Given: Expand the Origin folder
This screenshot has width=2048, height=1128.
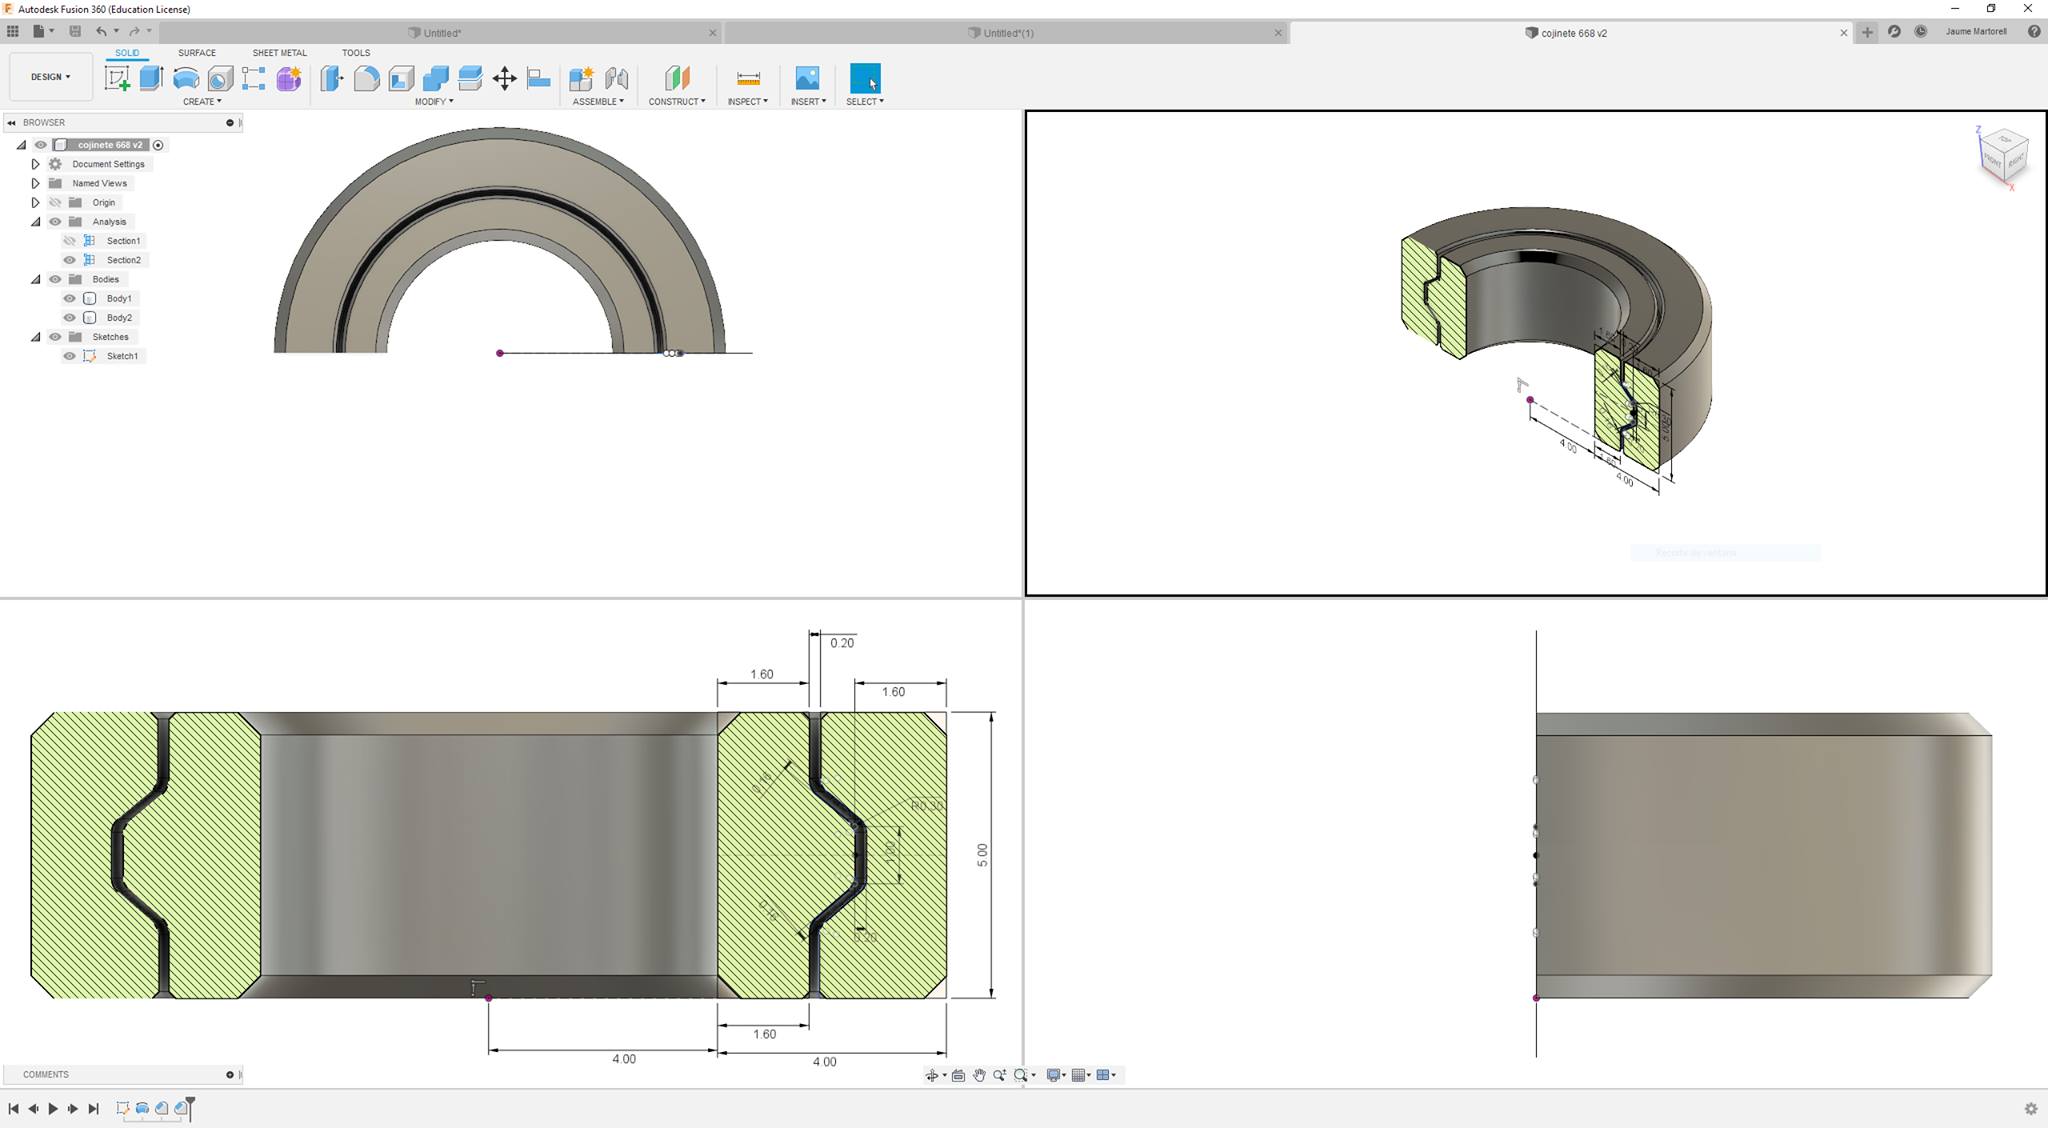Looking at the screenshot, I should [x=35, y=203].
